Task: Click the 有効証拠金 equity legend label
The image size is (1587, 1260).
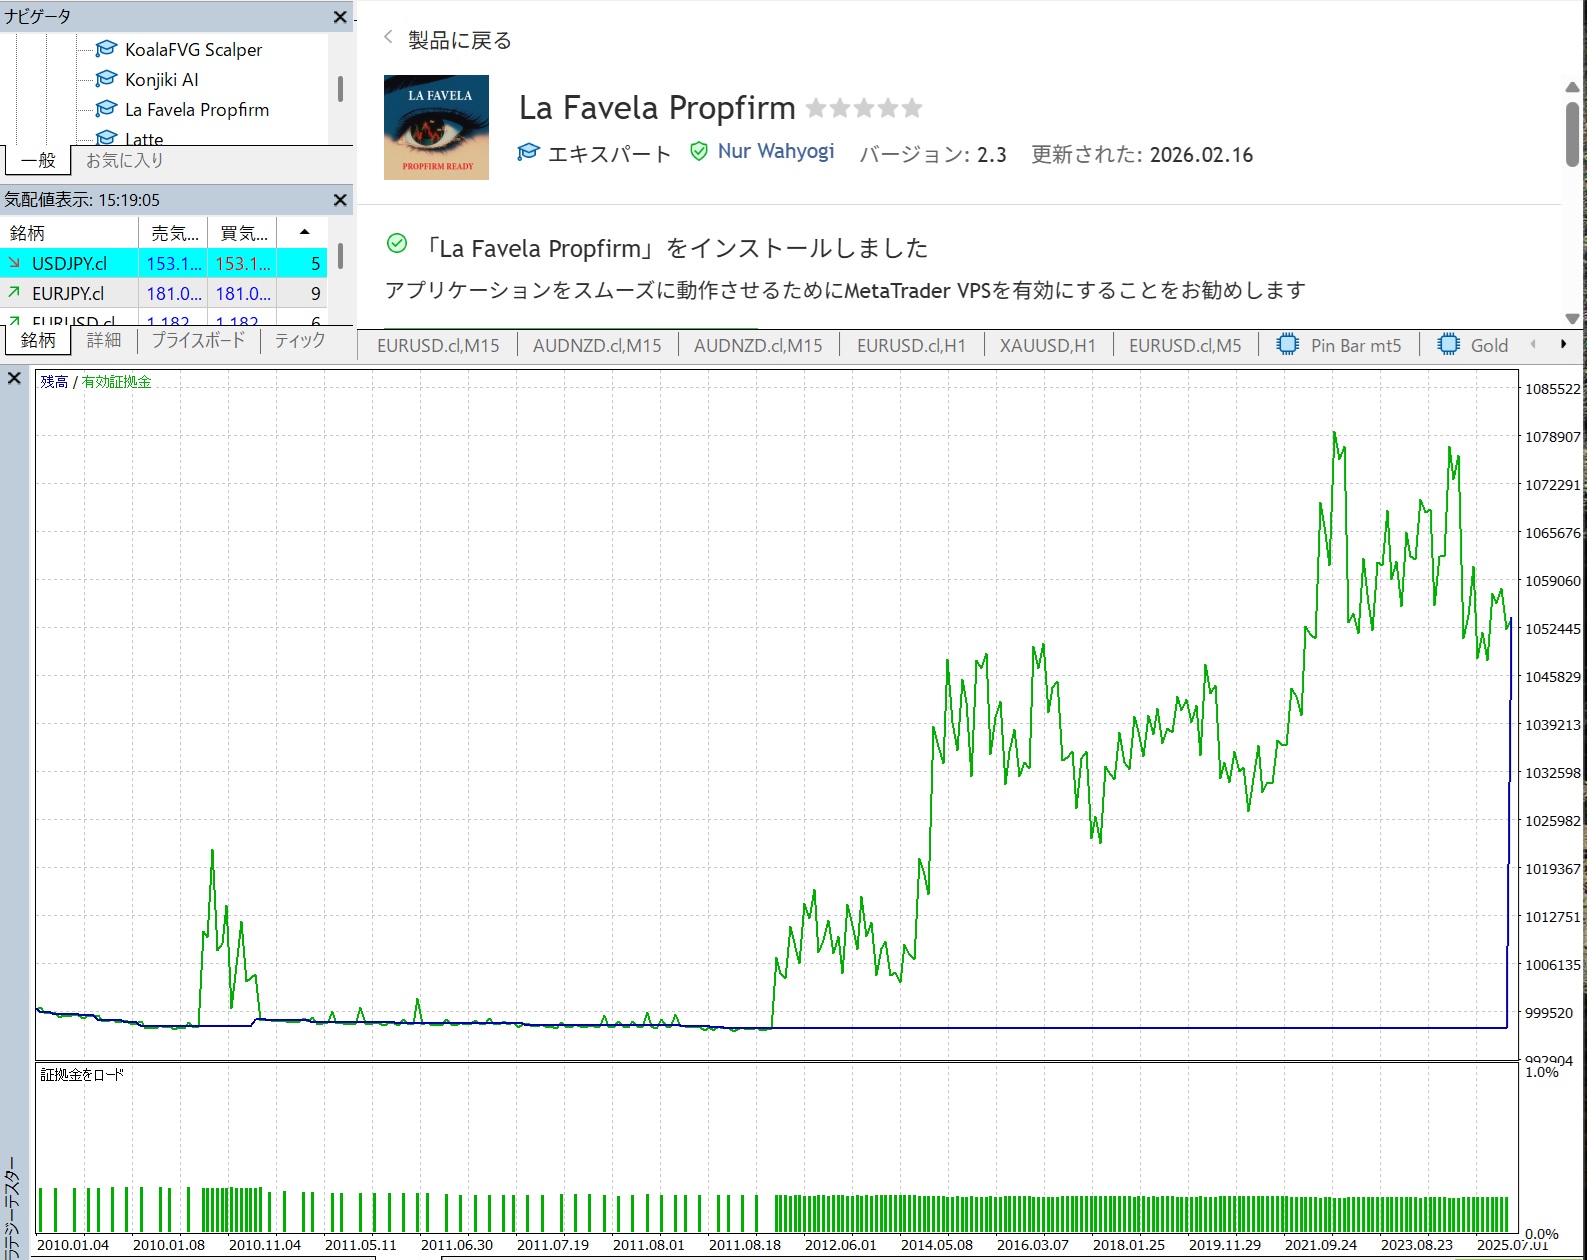Action: [117, 382]
